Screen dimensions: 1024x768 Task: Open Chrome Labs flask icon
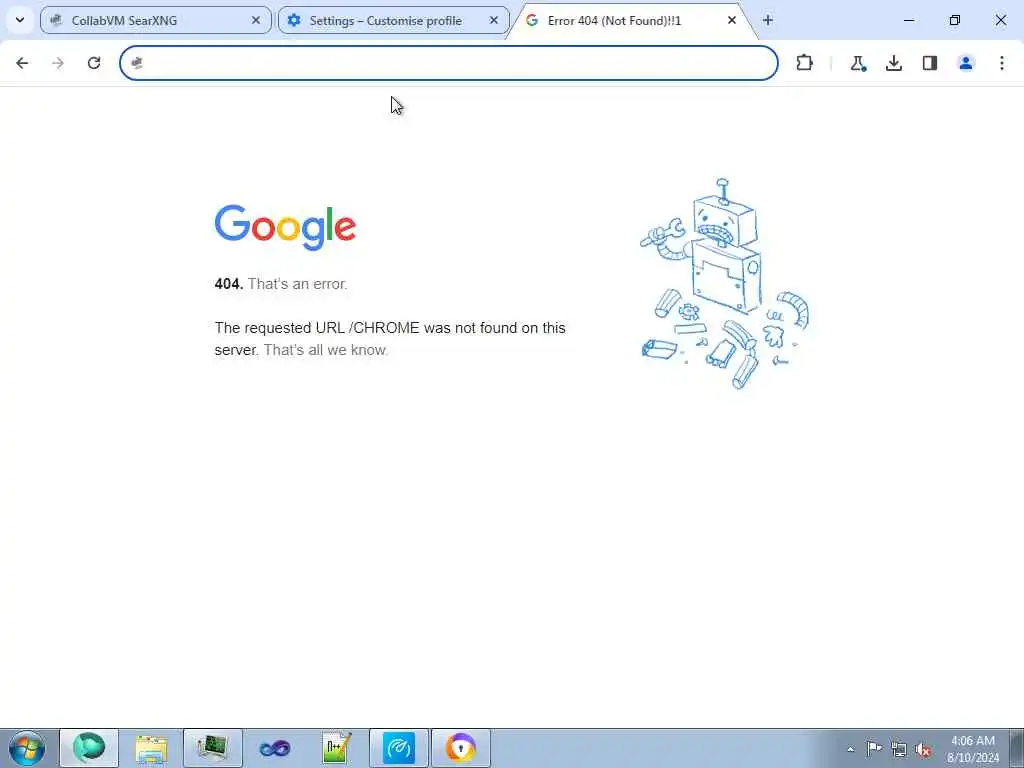858,63
